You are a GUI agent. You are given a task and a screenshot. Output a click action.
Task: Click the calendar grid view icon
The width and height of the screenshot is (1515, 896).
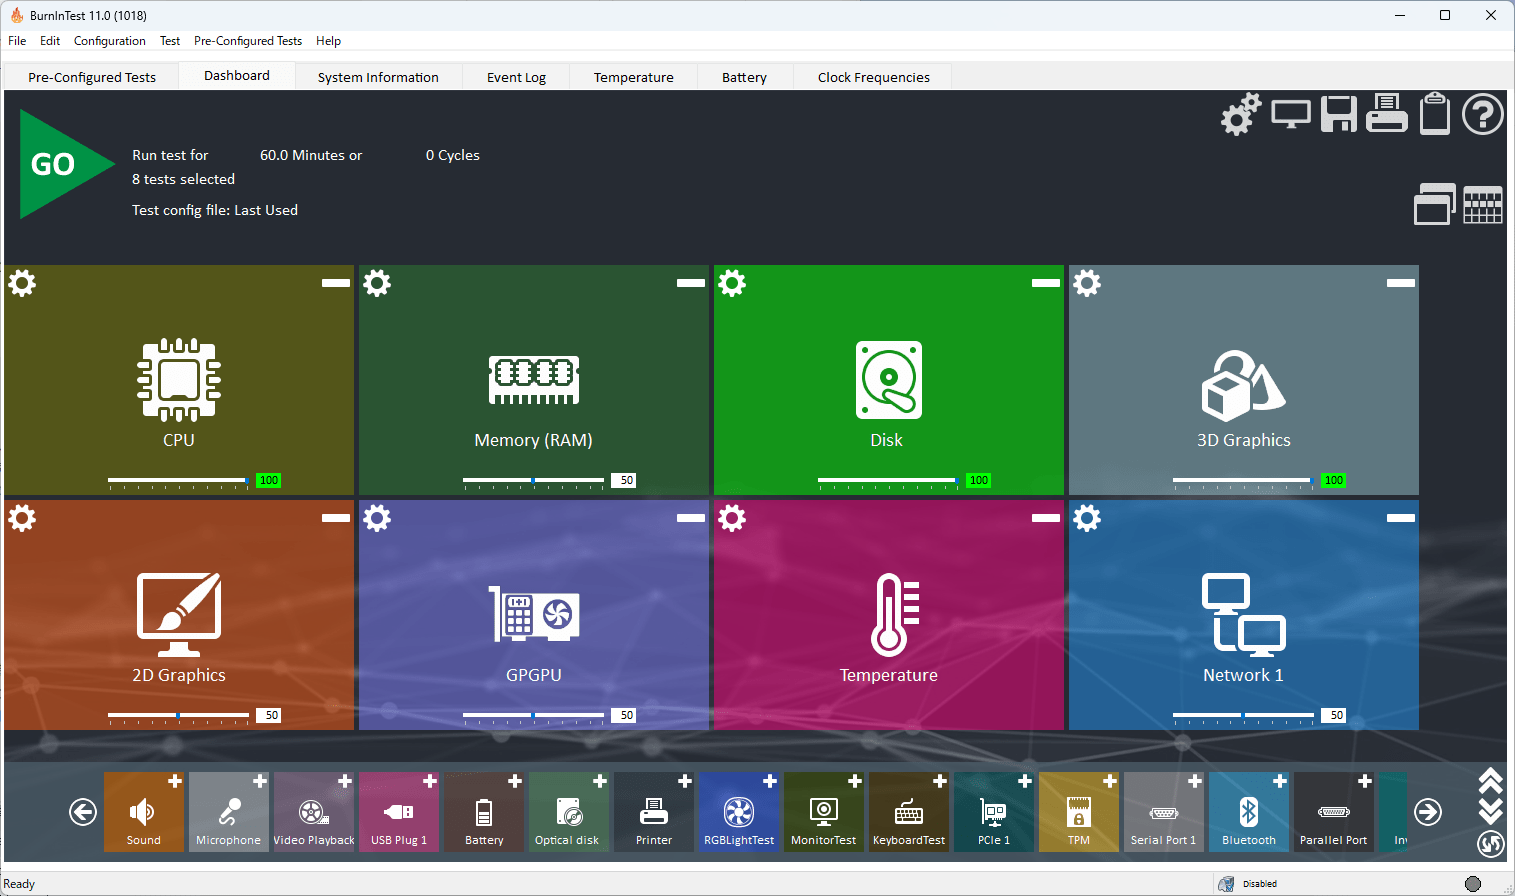click(1482, 205)
